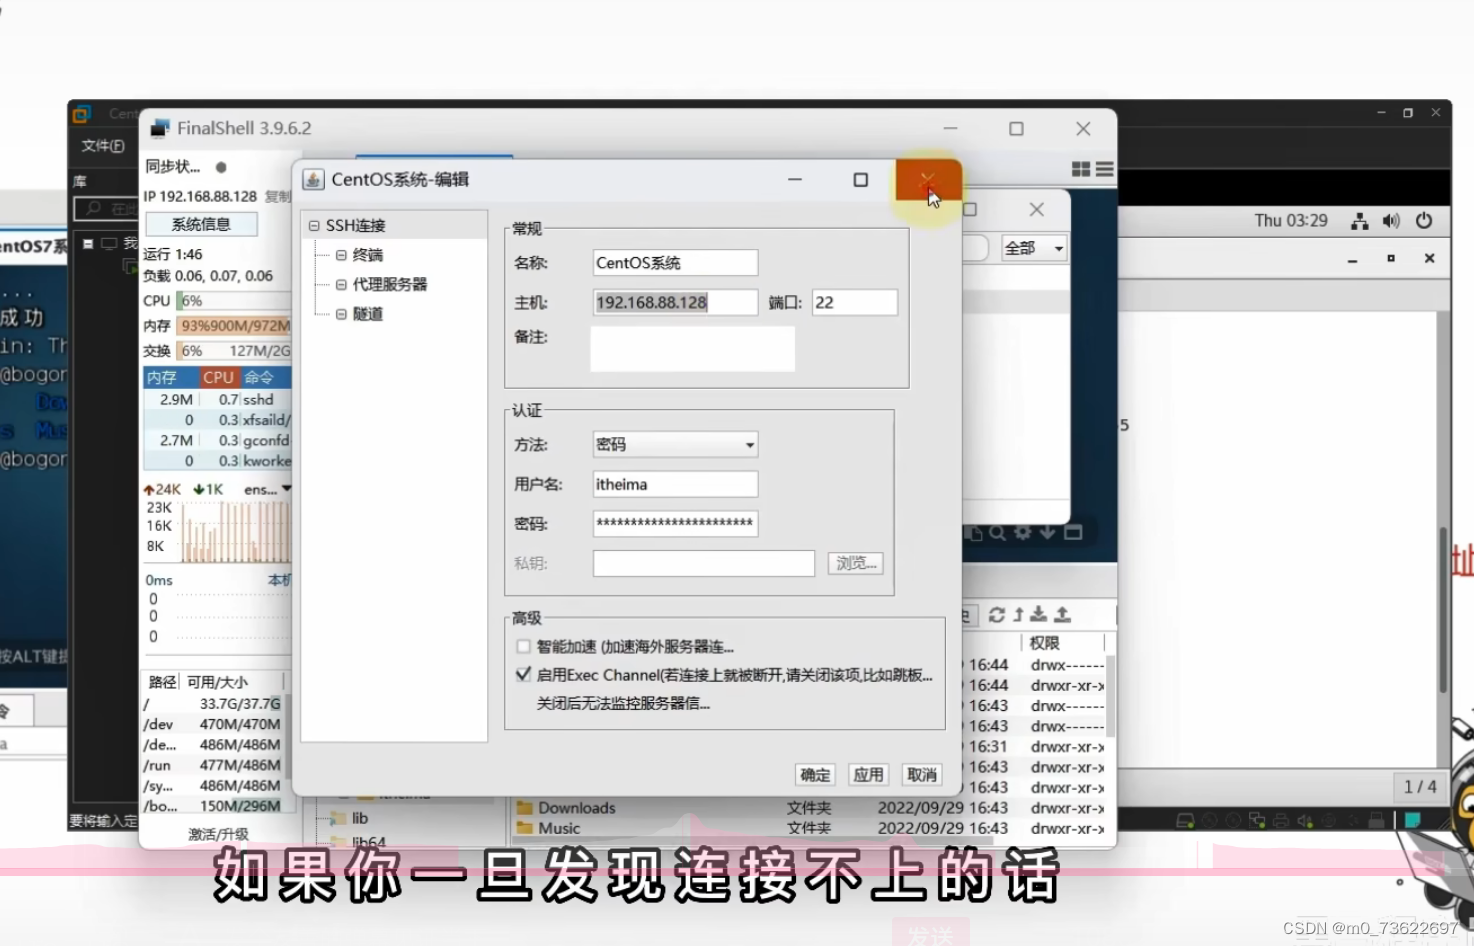Click VMware hard disk status icon
Screen dimensions: 1474x946
pos(1185,821)
